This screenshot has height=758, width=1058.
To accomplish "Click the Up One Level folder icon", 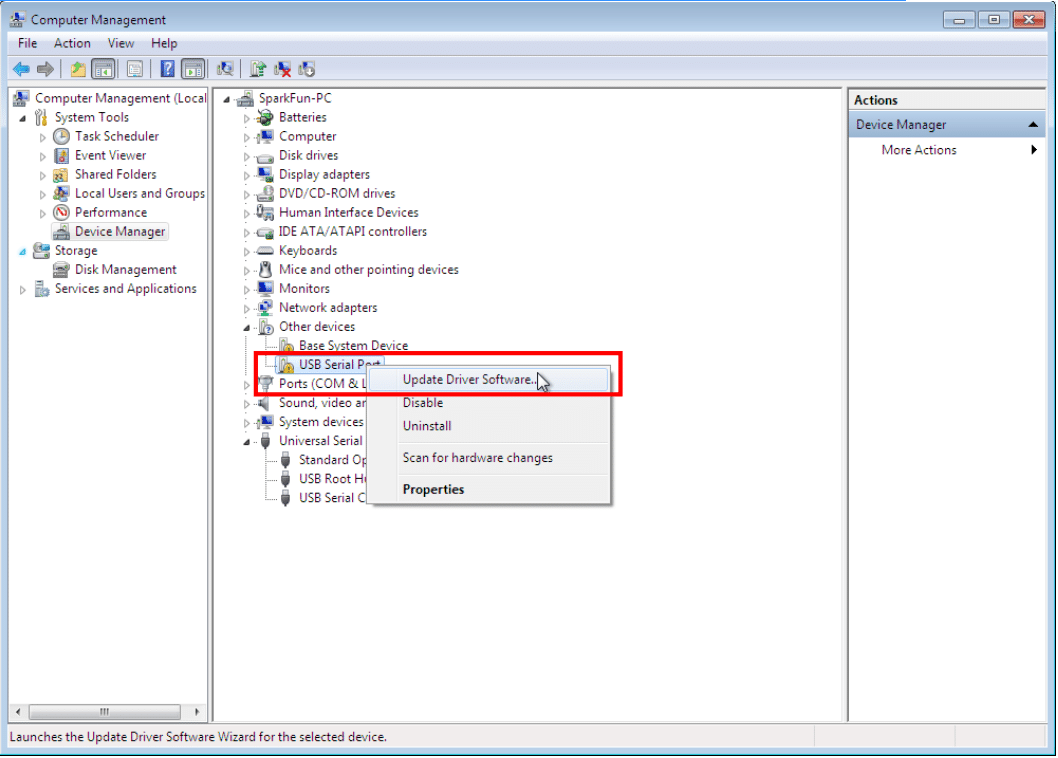I will (77, 69).
